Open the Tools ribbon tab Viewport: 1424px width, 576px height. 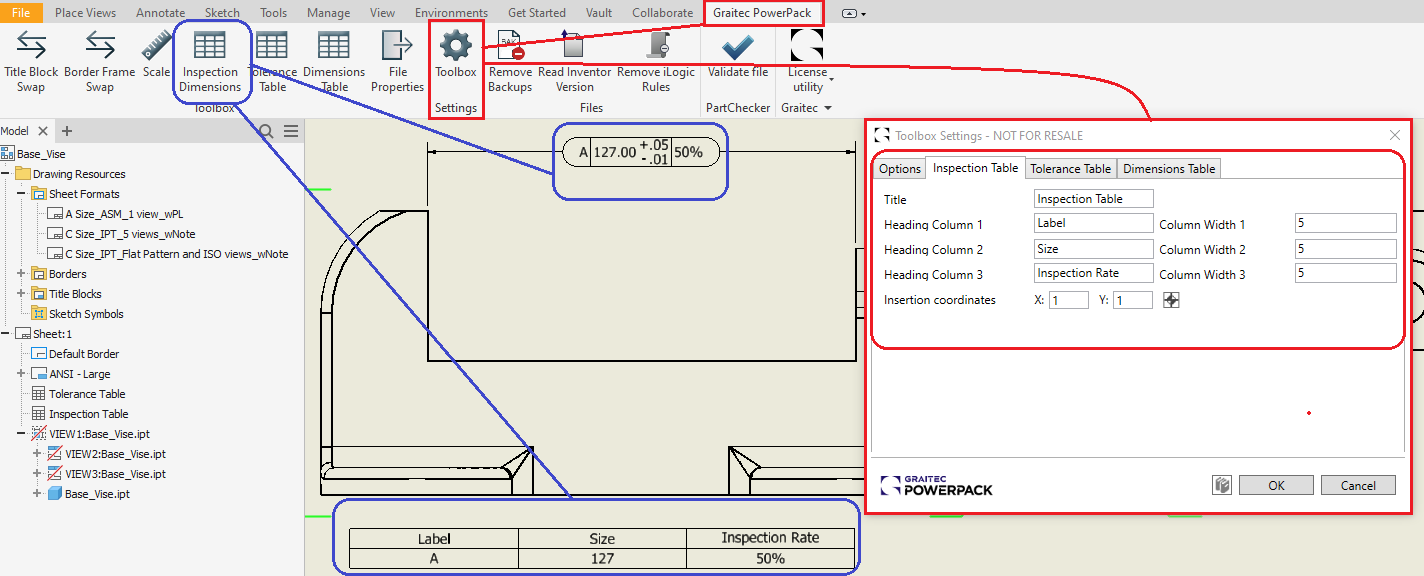(x=274, y=13)
